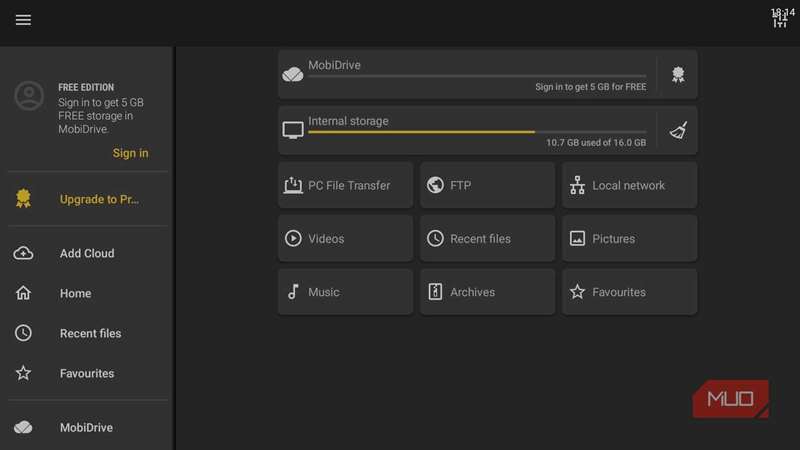The height and width of the screenshot is (450, 800).
Task: Open the Videos category
Action: 345,239
